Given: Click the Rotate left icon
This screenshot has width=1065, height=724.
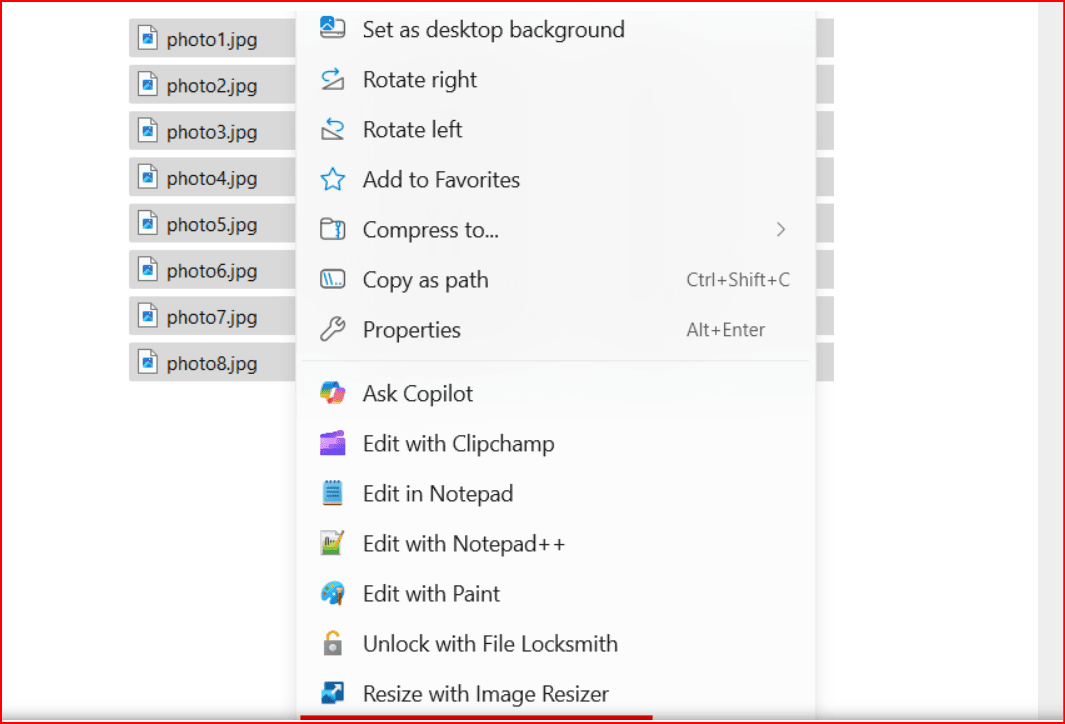Looking at the screenshot, I should 332,130.
